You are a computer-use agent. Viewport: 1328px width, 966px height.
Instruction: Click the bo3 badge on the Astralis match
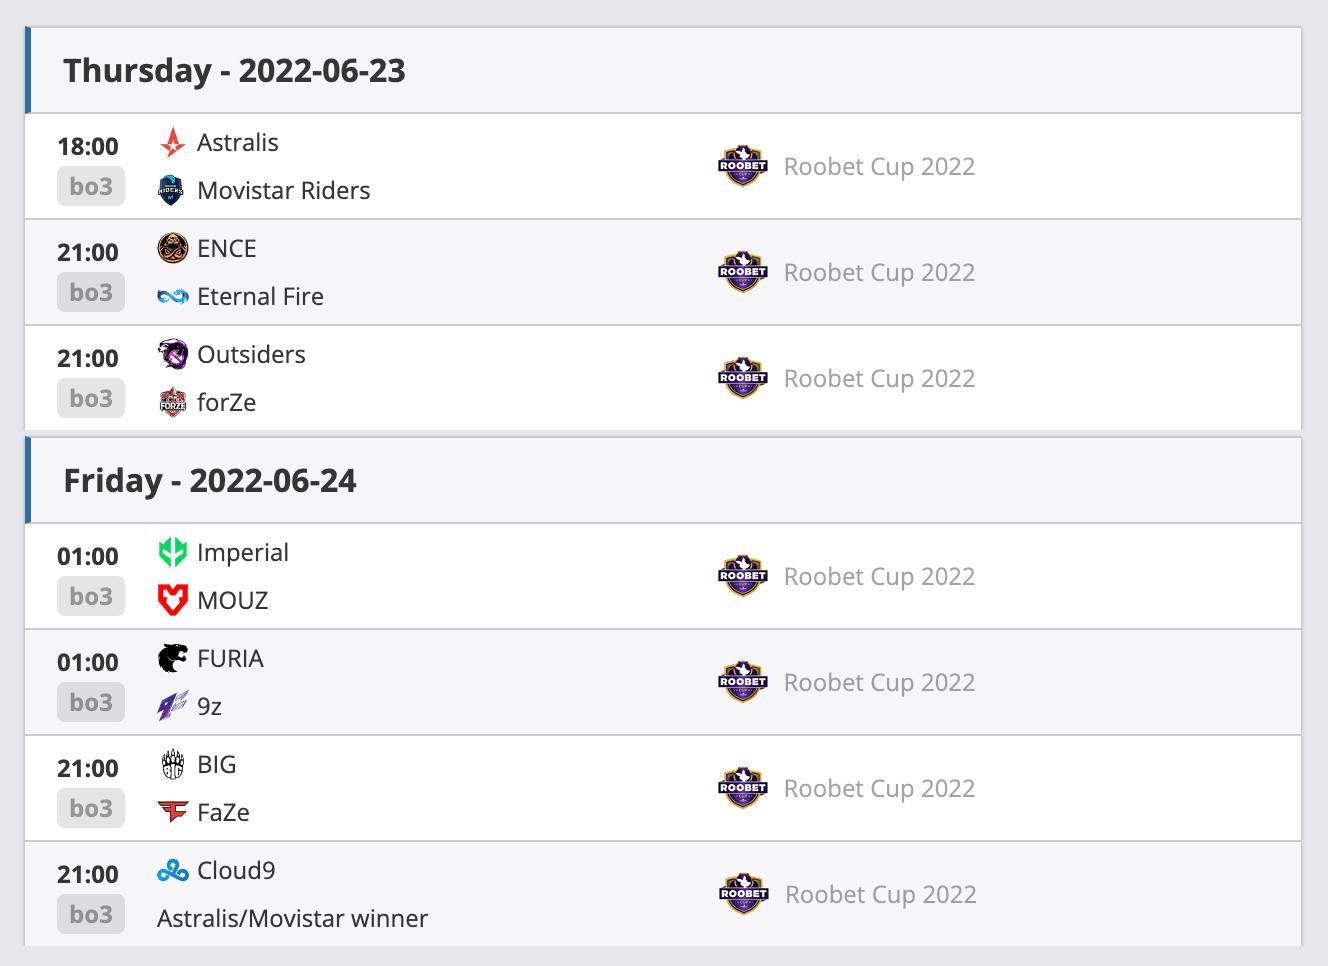pyautogui.click(x=89, y=186)
